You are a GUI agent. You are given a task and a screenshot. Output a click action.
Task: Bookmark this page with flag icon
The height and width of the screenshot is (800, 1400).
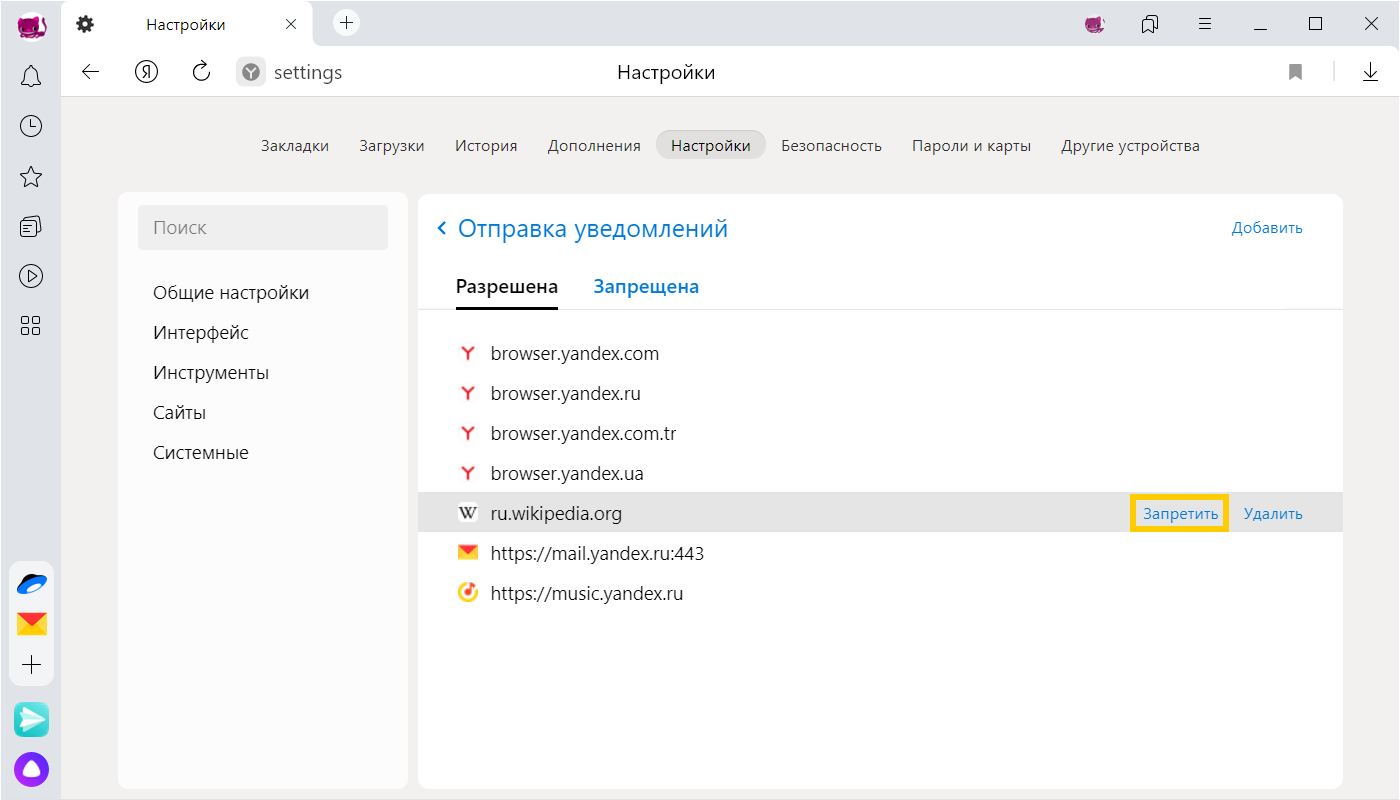(1296, 72)
